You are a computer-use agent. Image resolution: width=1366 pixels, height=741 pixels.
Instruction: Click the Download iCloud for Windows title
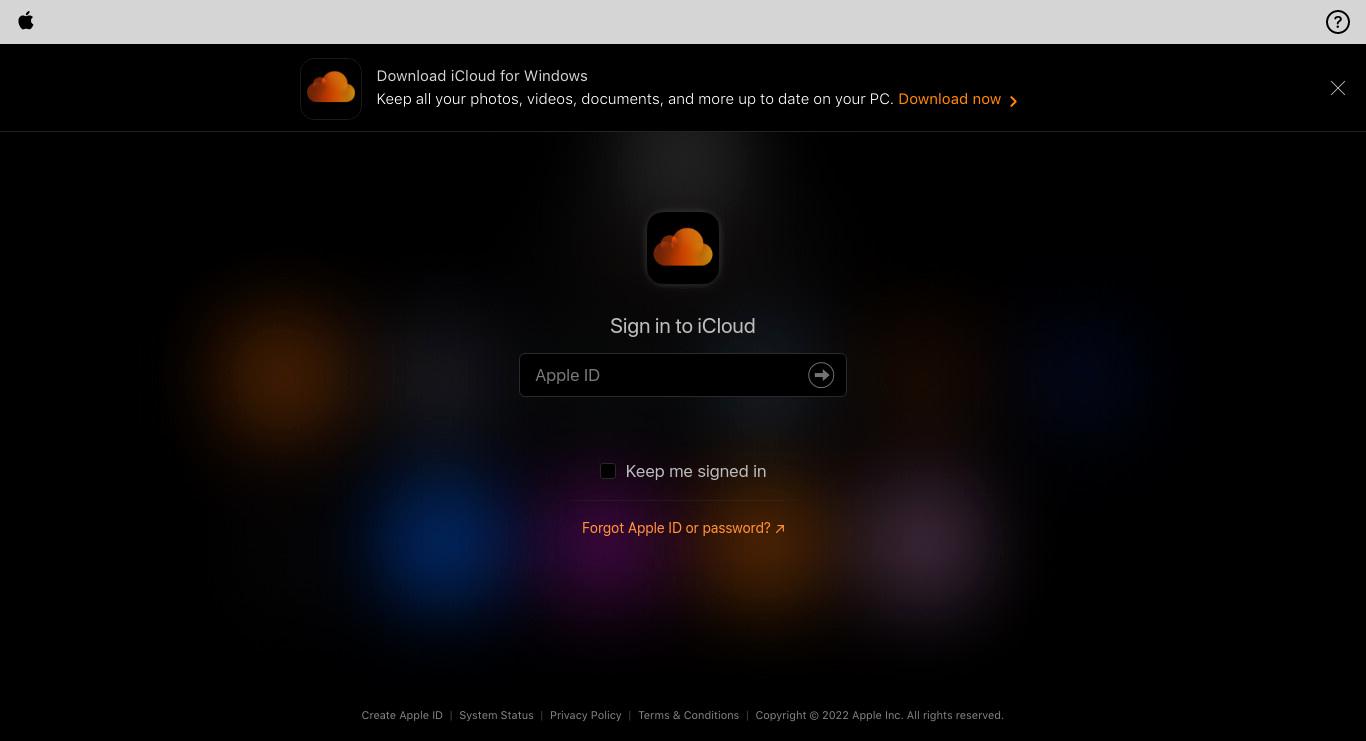click(482, 76)
